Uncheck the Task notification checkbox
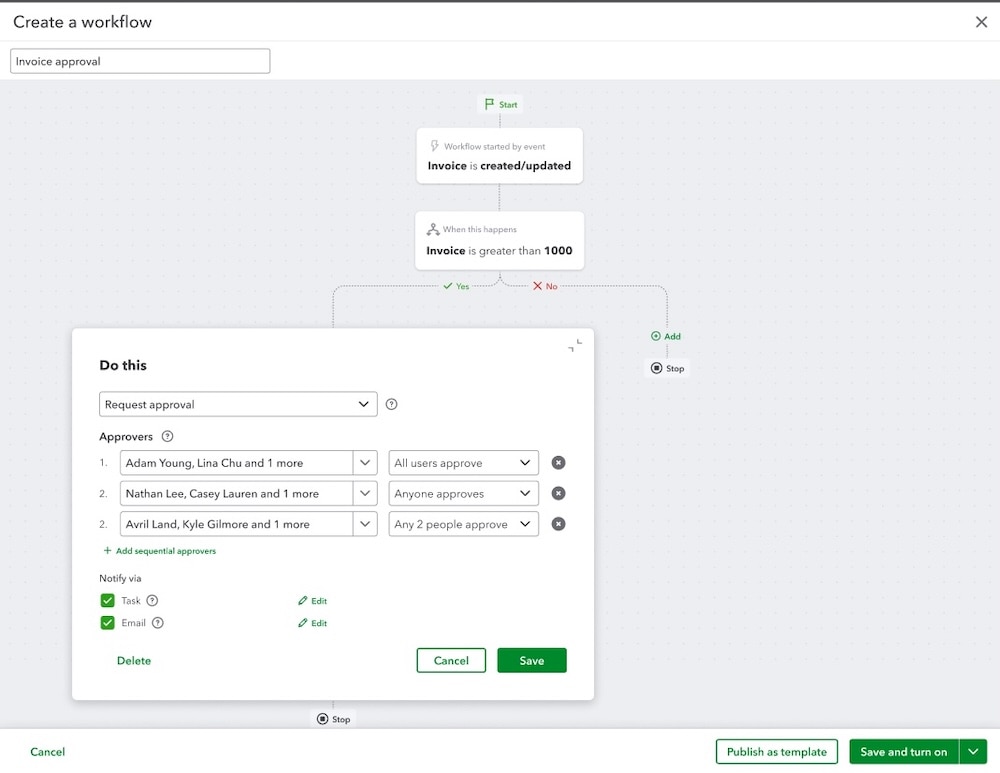The image size is (1000, 773). click(105, 600)
